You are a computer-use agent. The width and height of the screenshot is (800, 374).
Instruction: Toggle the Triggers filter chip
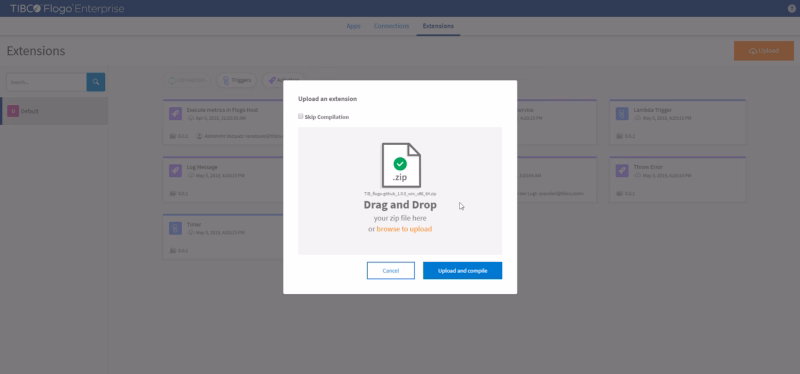[x=237, y=80]
